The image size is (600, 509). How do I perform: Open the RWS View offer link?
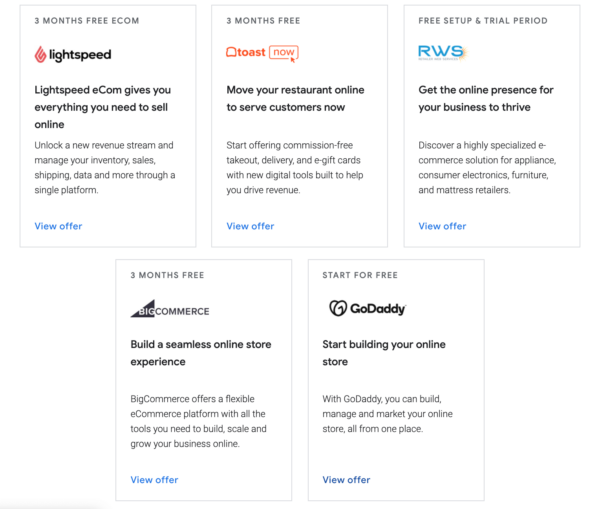pos(442,226)
